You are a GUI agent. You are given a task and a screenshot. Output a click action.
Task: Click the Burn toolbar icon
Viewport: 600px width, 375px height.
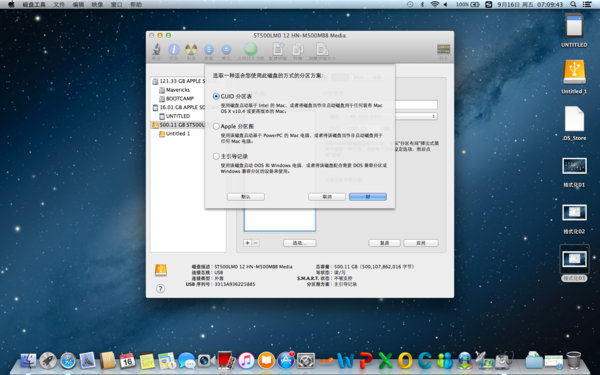tap(191, 49)
